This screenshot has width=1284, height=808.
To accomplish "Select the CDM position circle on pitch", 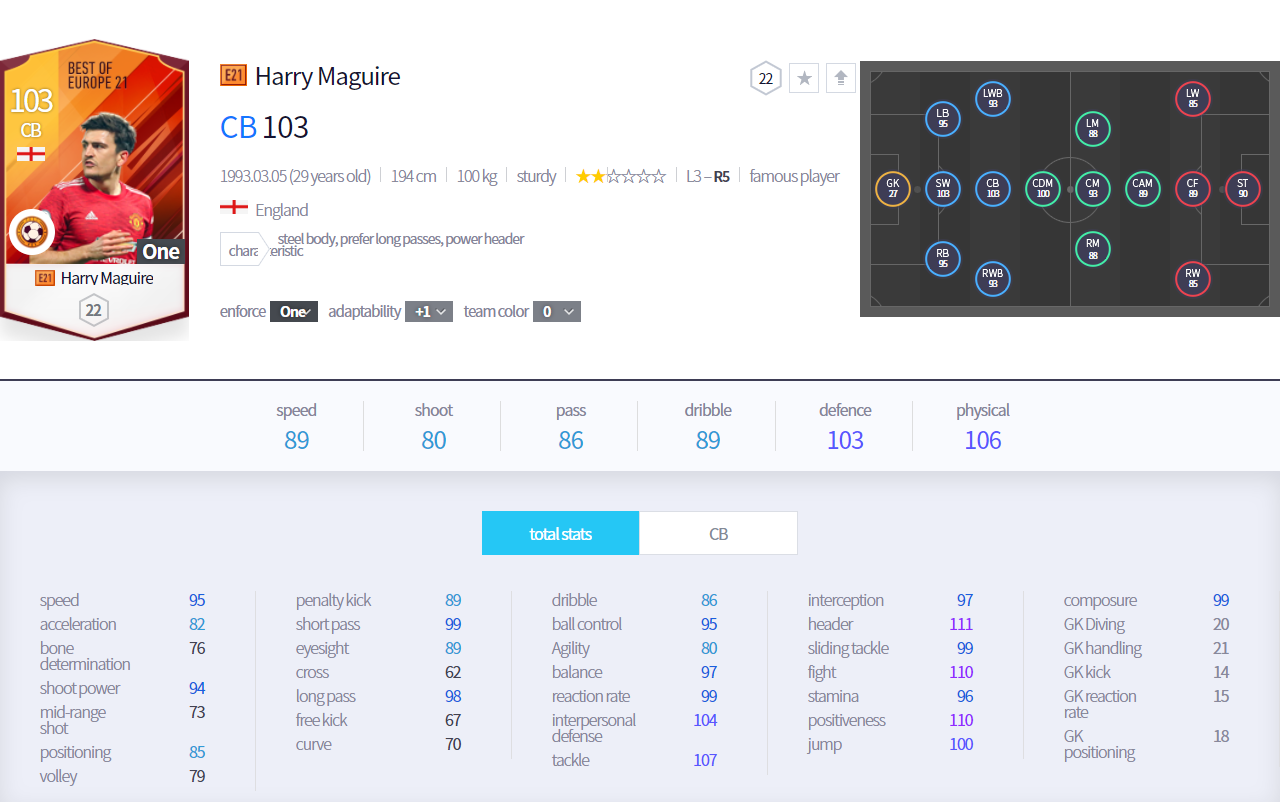I will coord(1042,188).
